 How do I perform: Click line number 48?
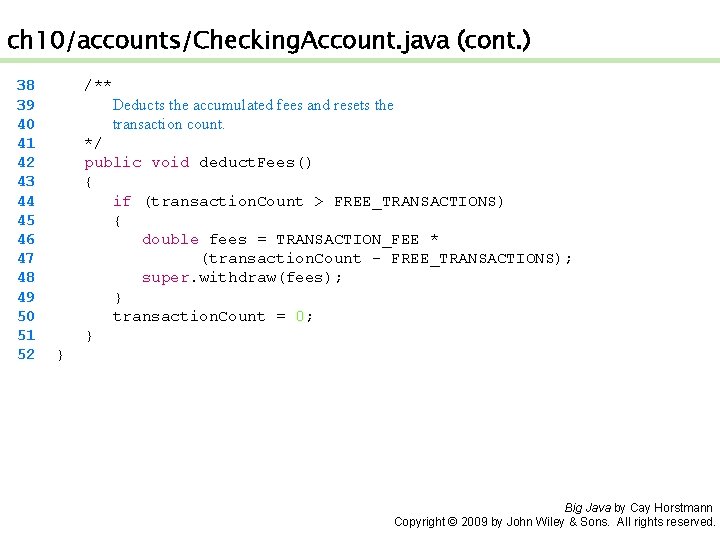pos(26,277)
